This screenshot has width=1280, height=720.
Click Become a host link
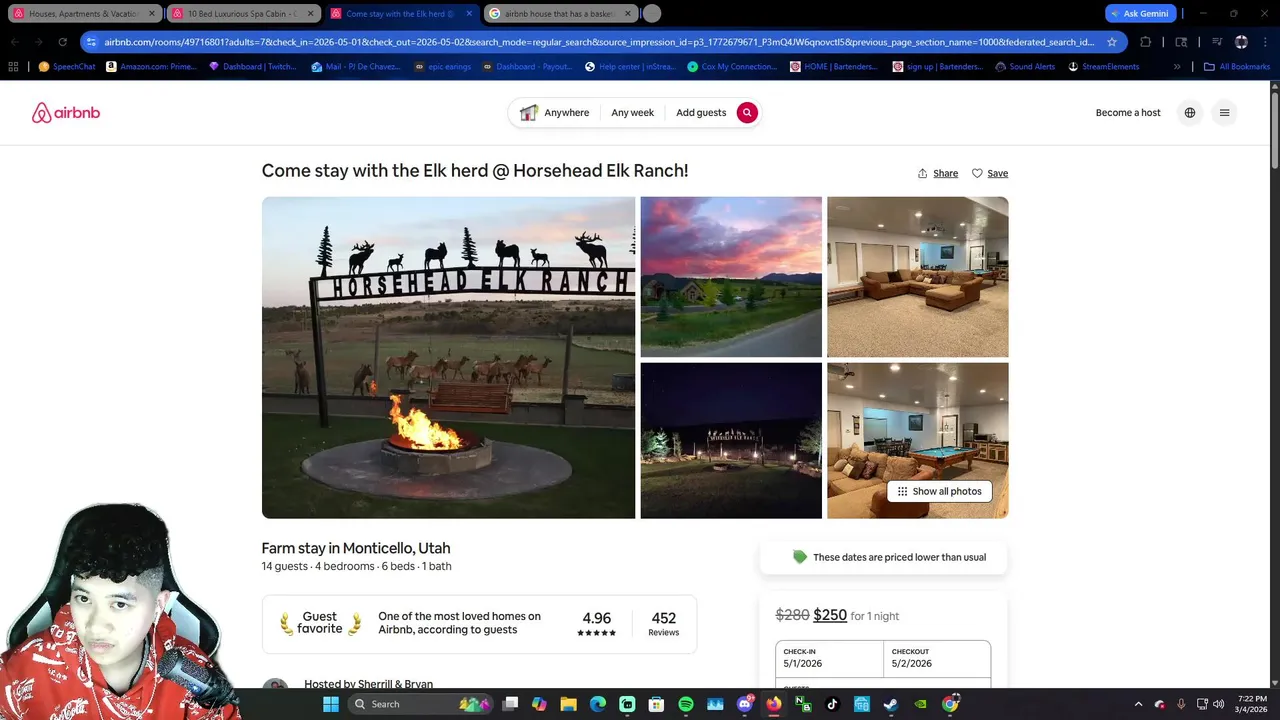coord(1128,113)
